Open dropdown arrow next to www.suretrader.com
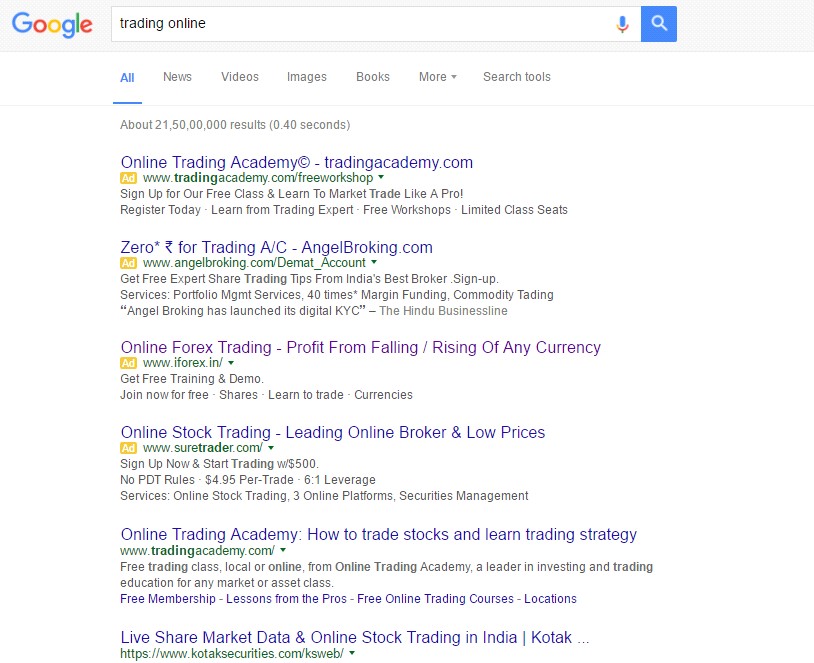 [271, 448]
